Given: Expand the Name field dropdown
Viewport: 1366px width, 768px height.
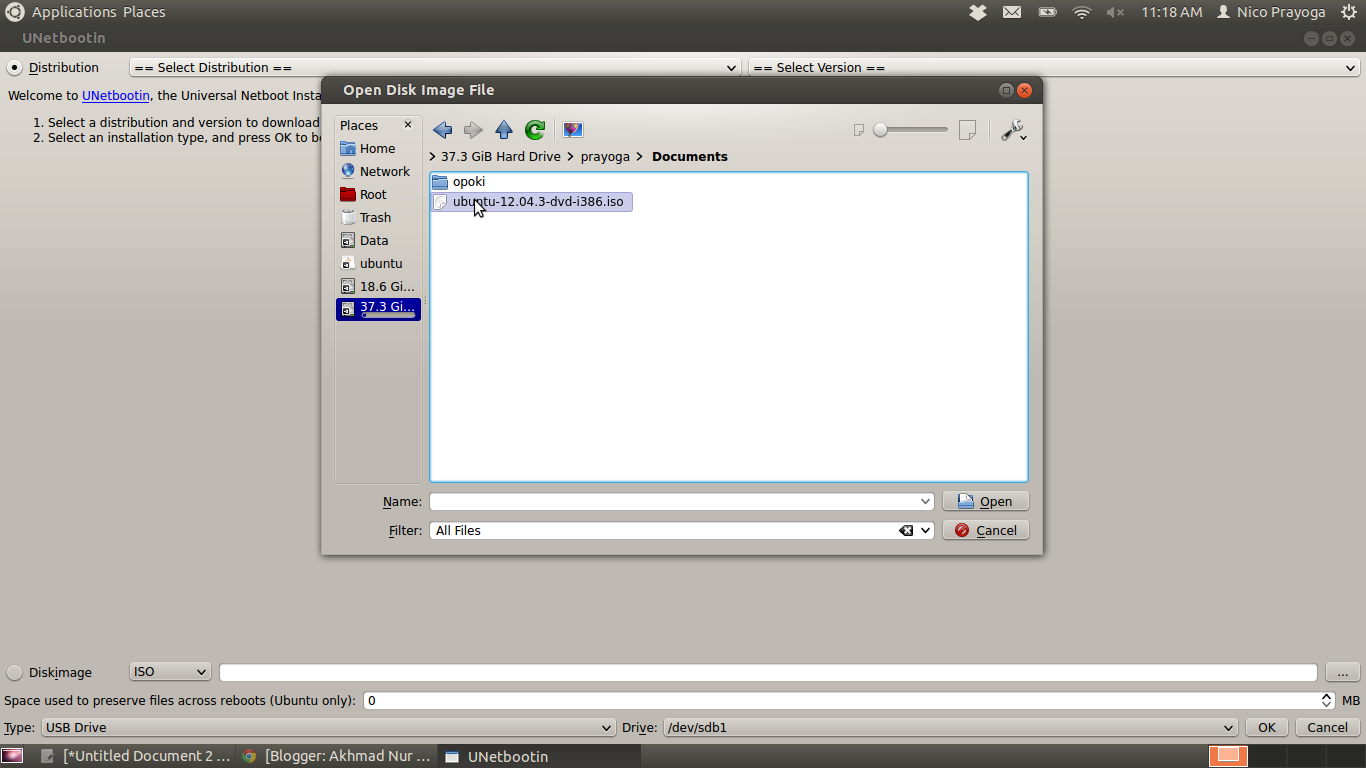Looking at the screenshot, I should pyautogui.click(x=926, y=501).
